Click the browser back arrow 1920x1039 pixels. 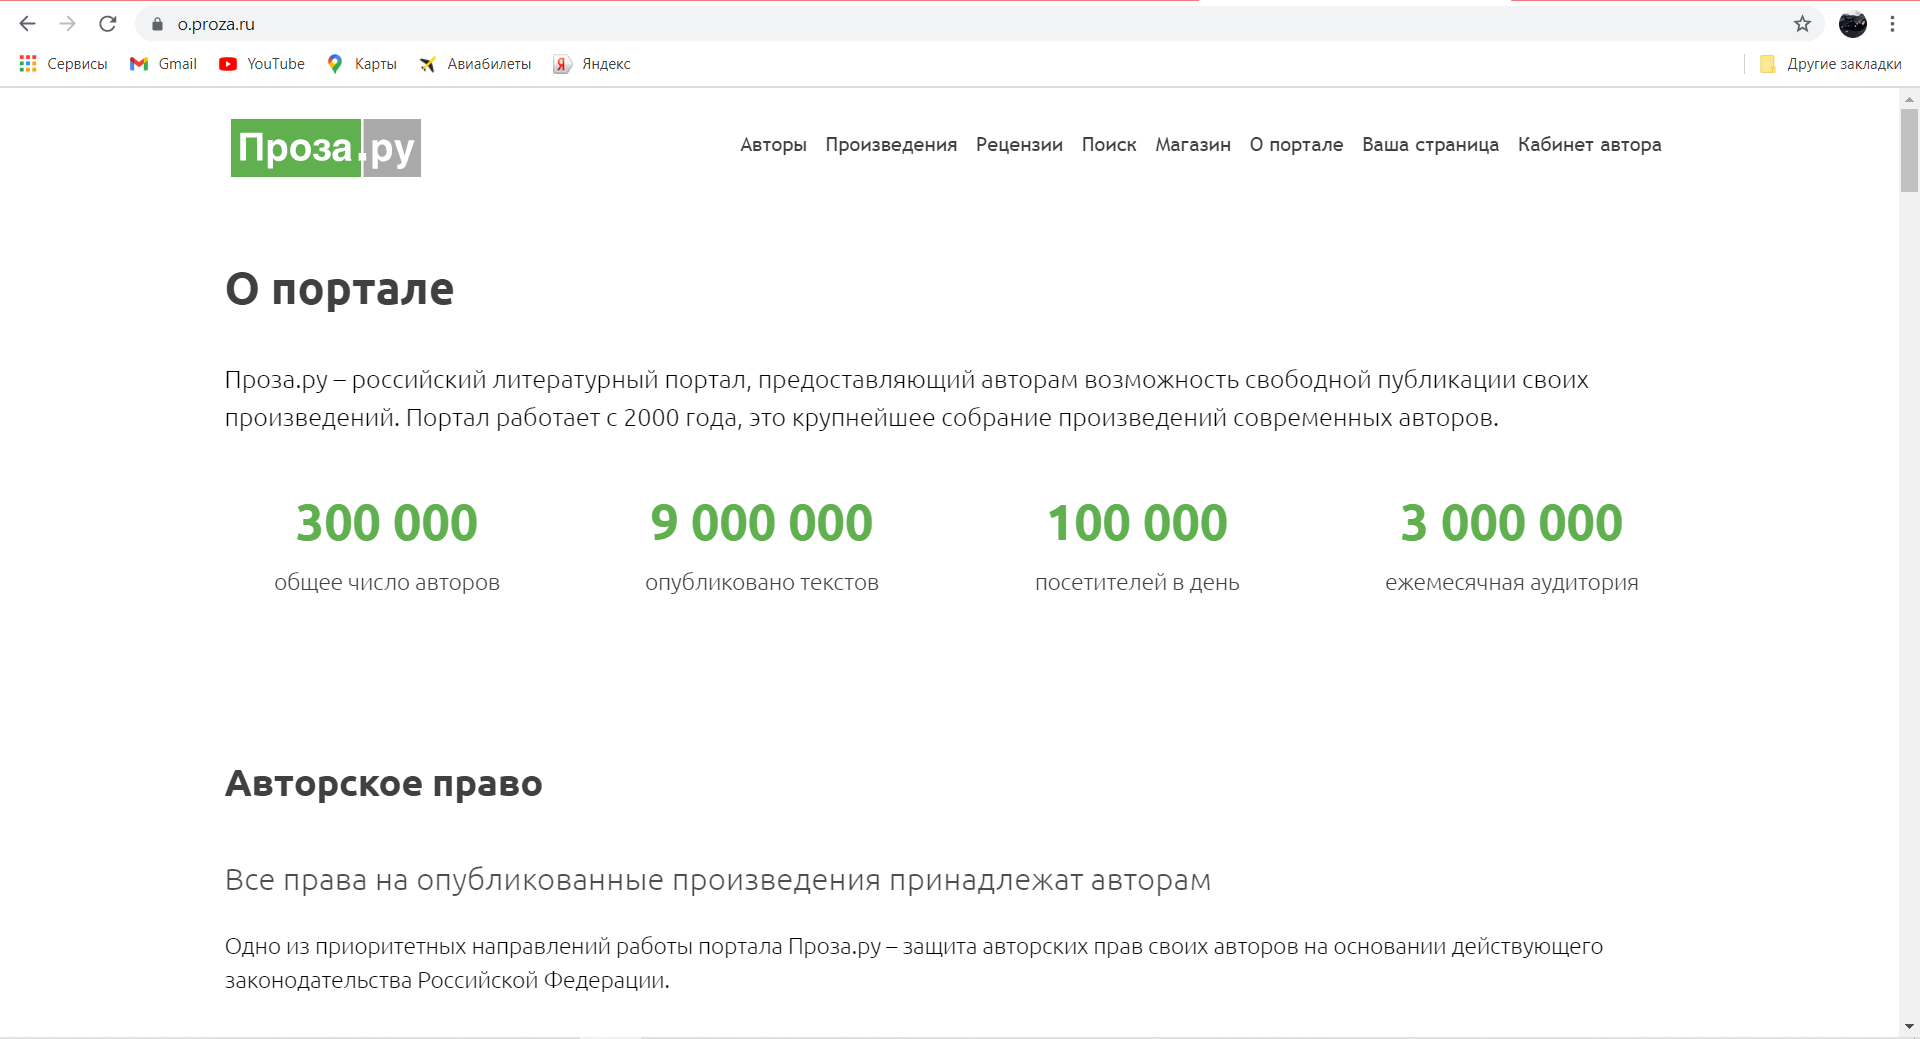pyautogui.click(x=27, y=24)
